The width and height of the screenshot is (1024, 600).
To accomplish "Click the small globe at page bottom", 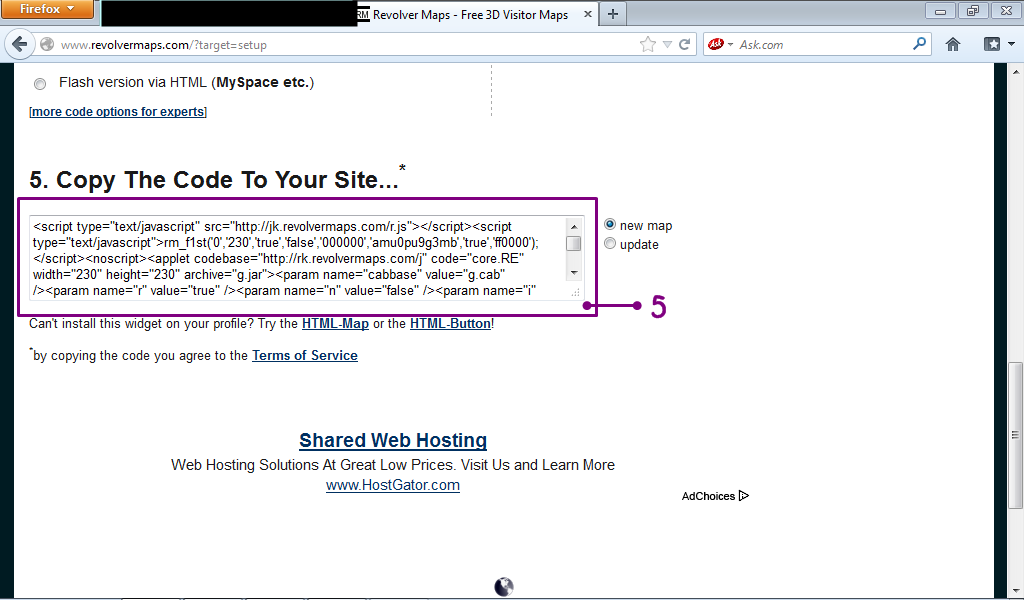I will pos(504,586).
